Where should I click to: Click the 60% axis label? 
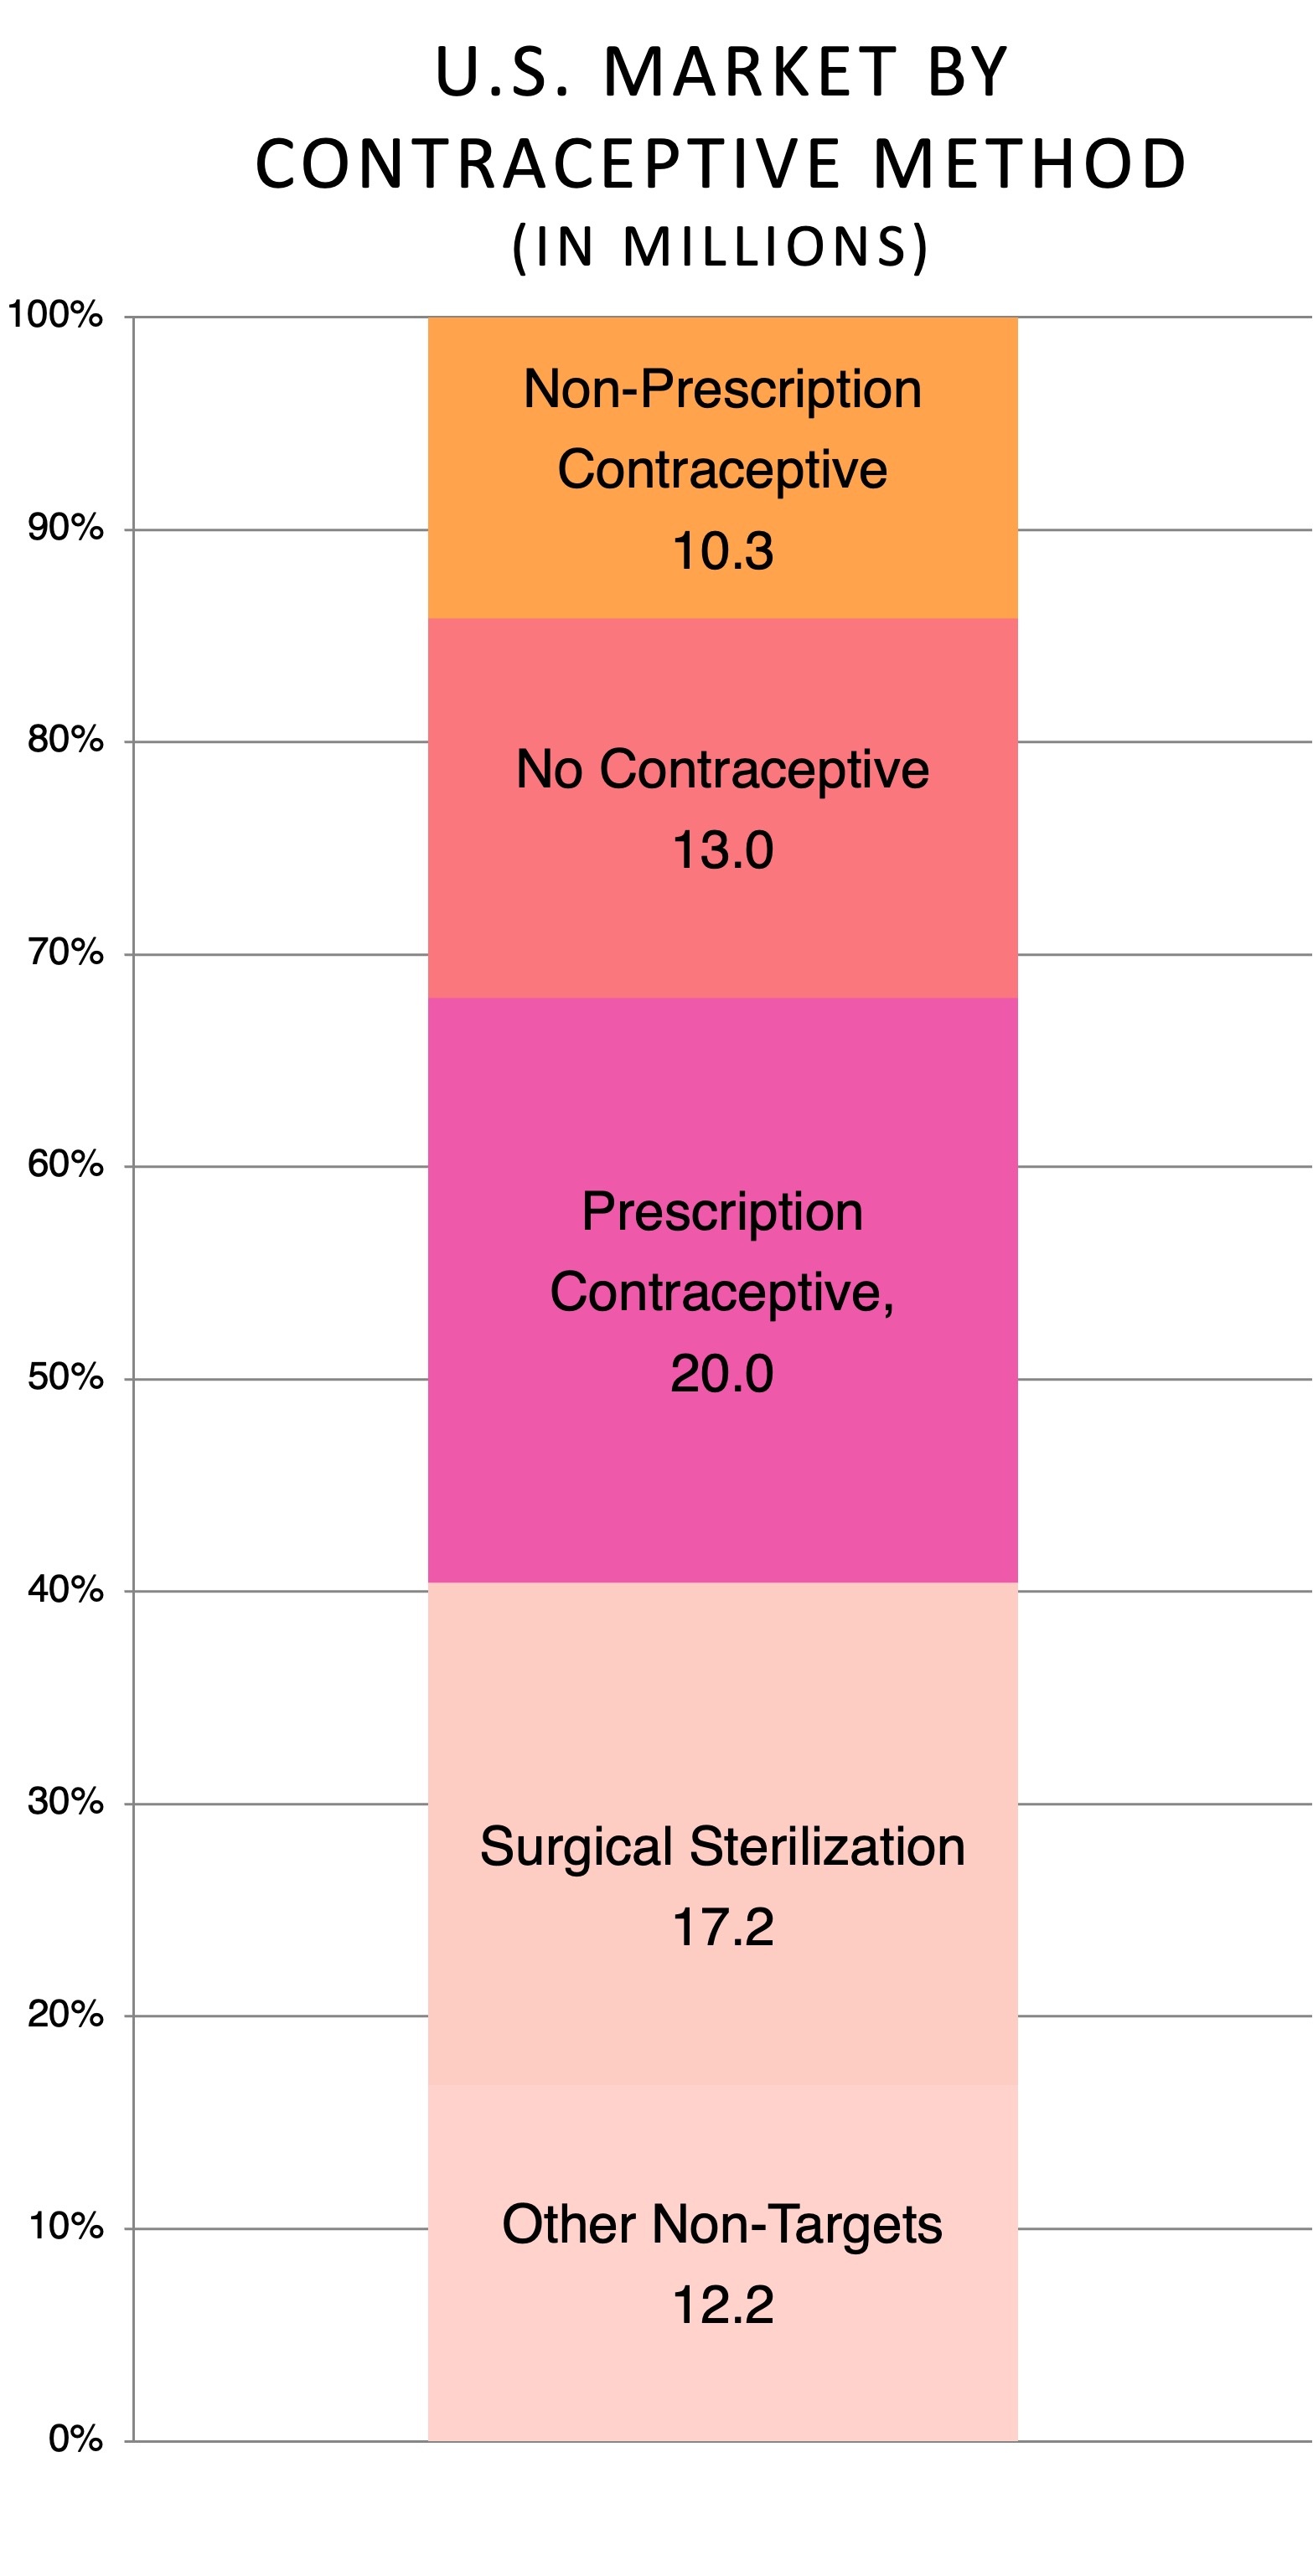(x=66, y=1164)
